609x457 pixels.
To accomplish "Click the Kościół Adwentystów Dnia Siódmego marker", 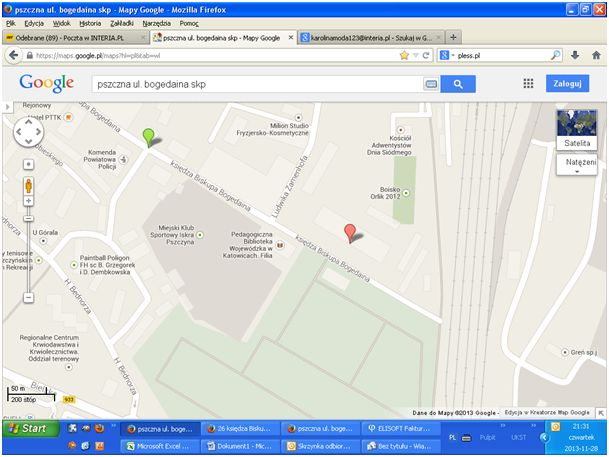I will click(400, 130).
